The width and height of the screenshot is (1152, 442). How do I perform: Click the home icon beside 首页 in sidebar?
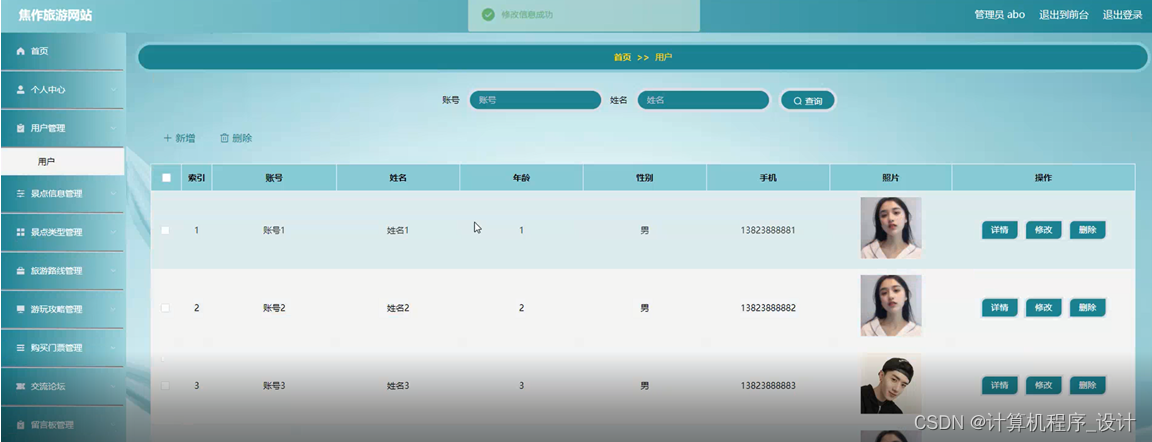(x=21, y=51)
